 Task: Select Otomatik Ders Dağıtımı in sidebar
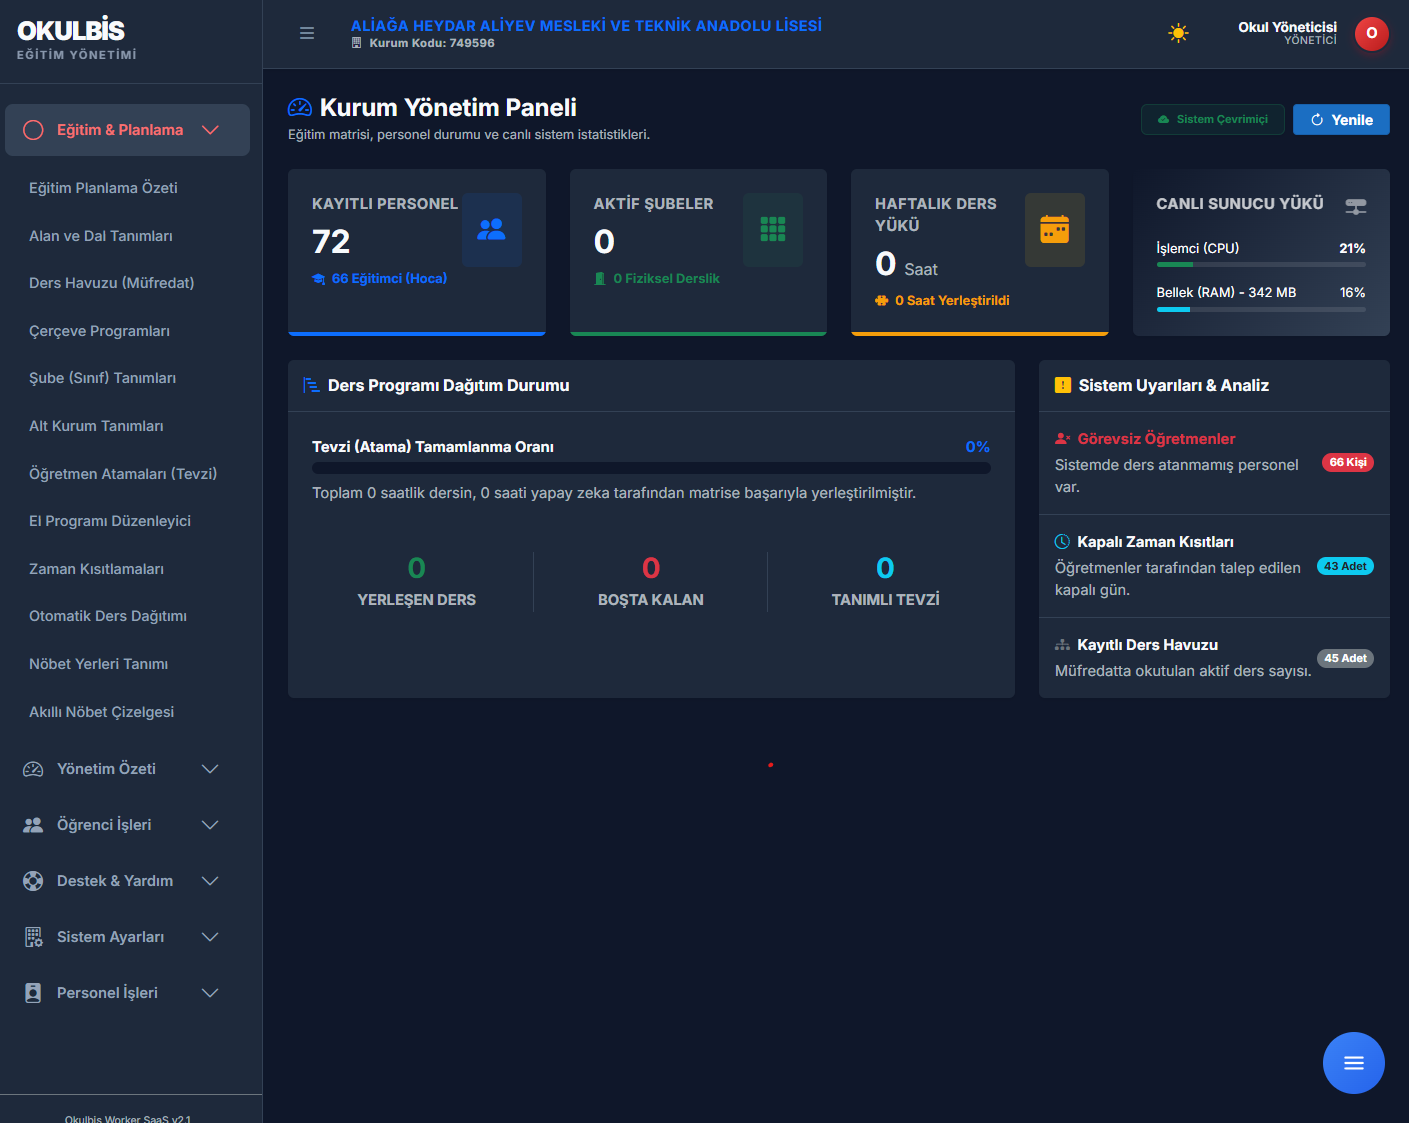(x=108, y=616)
